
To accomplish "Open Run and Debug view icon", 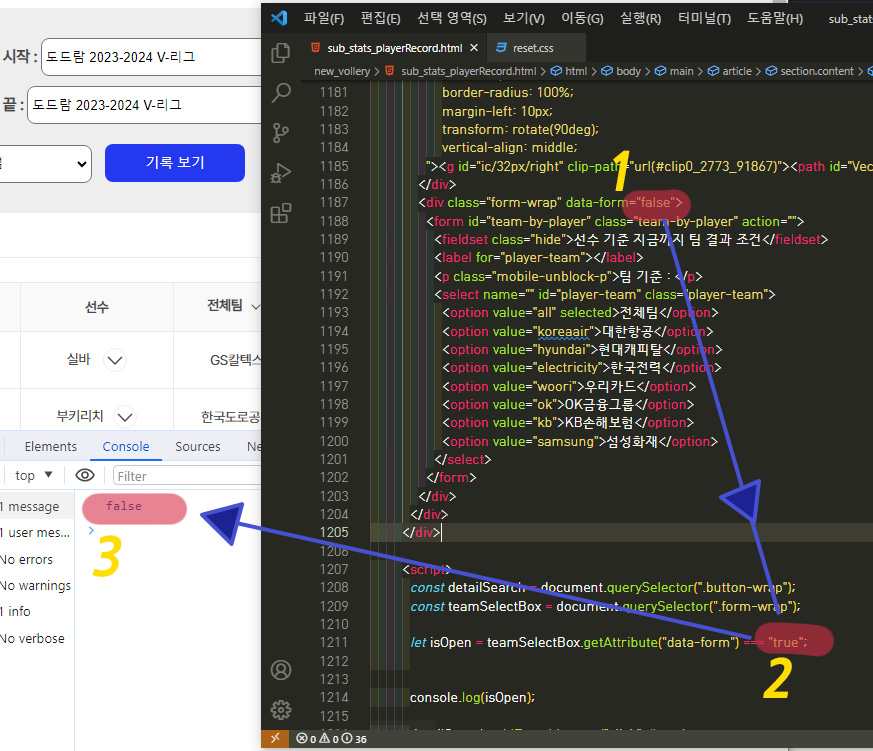I will click(x=281, y=173).
